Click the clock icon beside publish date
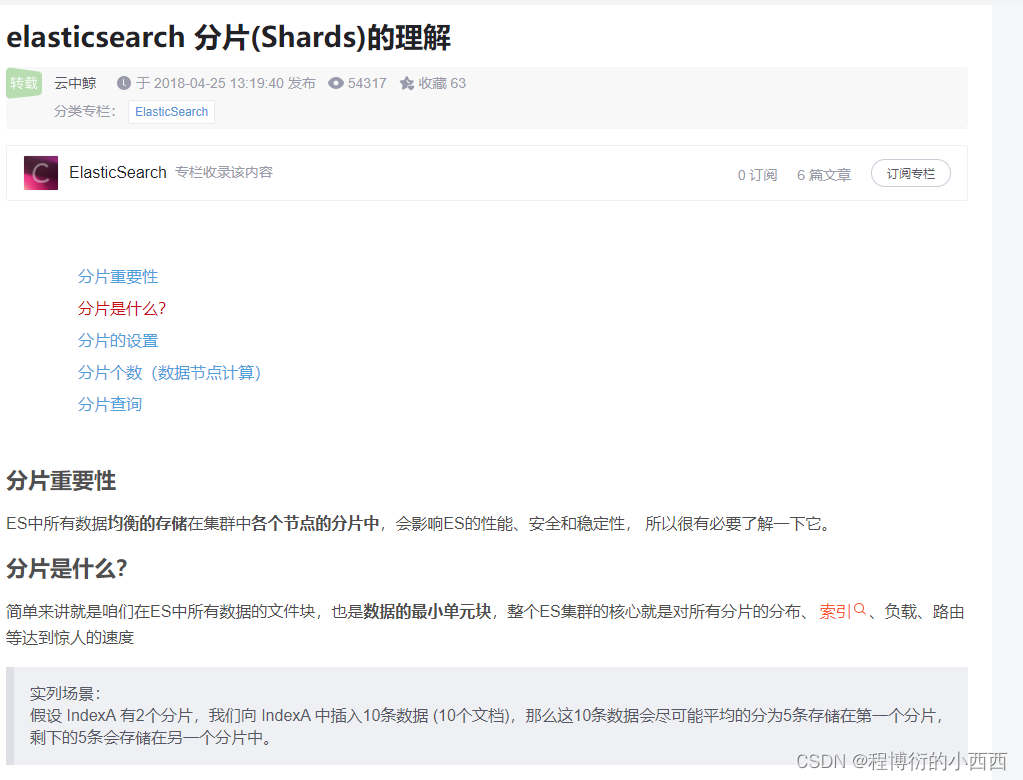Image resolution: width=1023 pixels, height=780 pixels. point(124,83)
